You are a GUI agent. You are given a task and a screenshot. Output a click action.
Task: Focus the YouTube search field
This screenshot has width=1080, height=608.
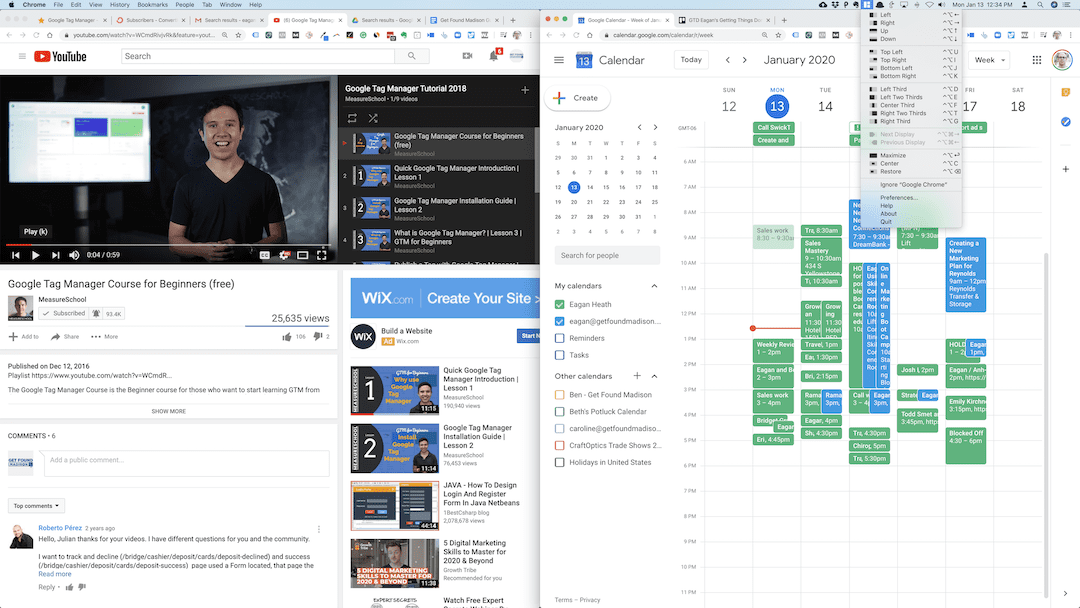tap(258, 56)
